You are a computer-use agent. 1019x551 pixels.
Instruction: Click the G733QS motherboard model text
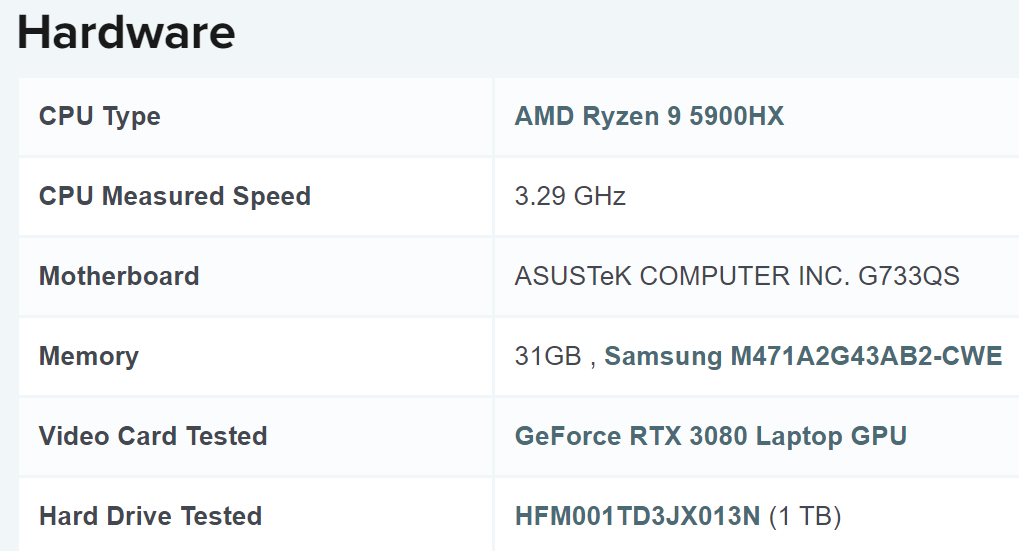pos(909,277)
